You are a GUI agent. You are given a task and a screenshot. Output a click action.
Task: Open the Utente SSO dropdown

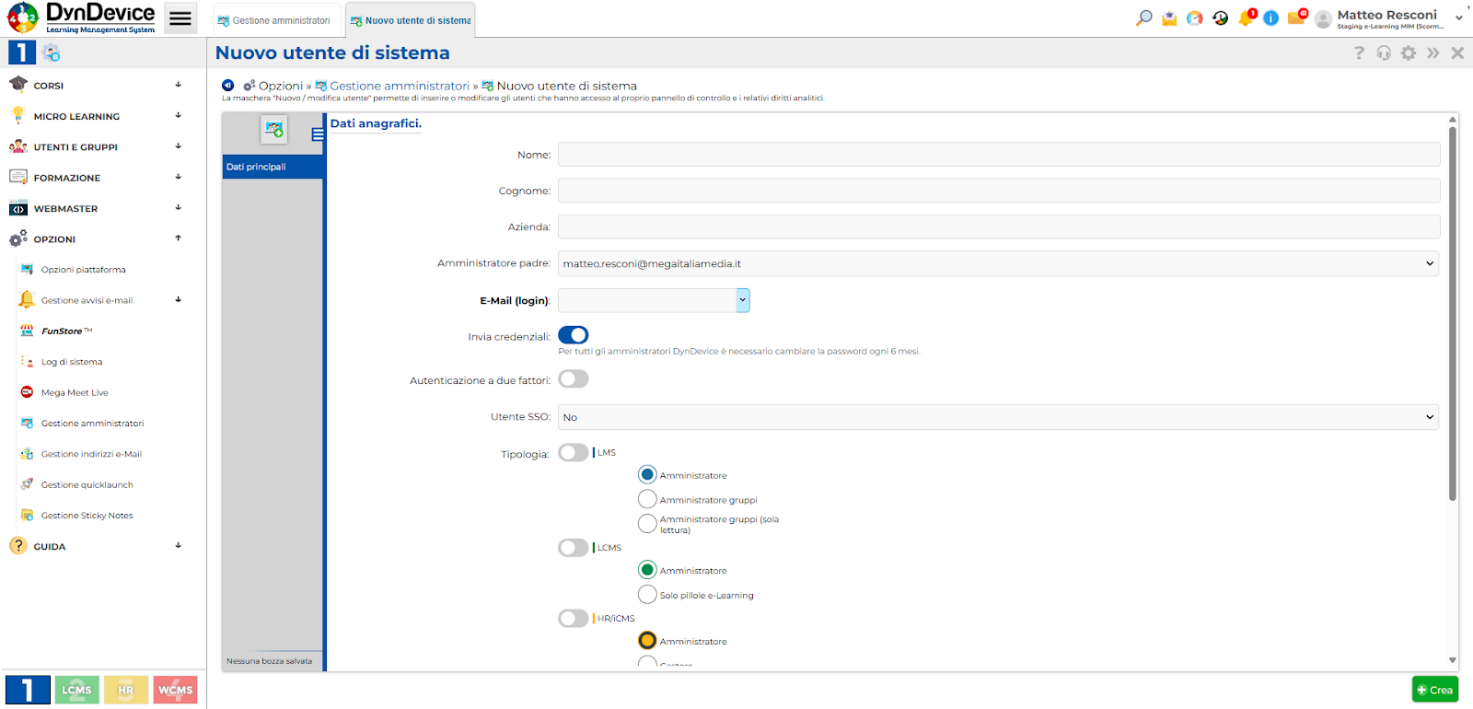coord(997,417)
